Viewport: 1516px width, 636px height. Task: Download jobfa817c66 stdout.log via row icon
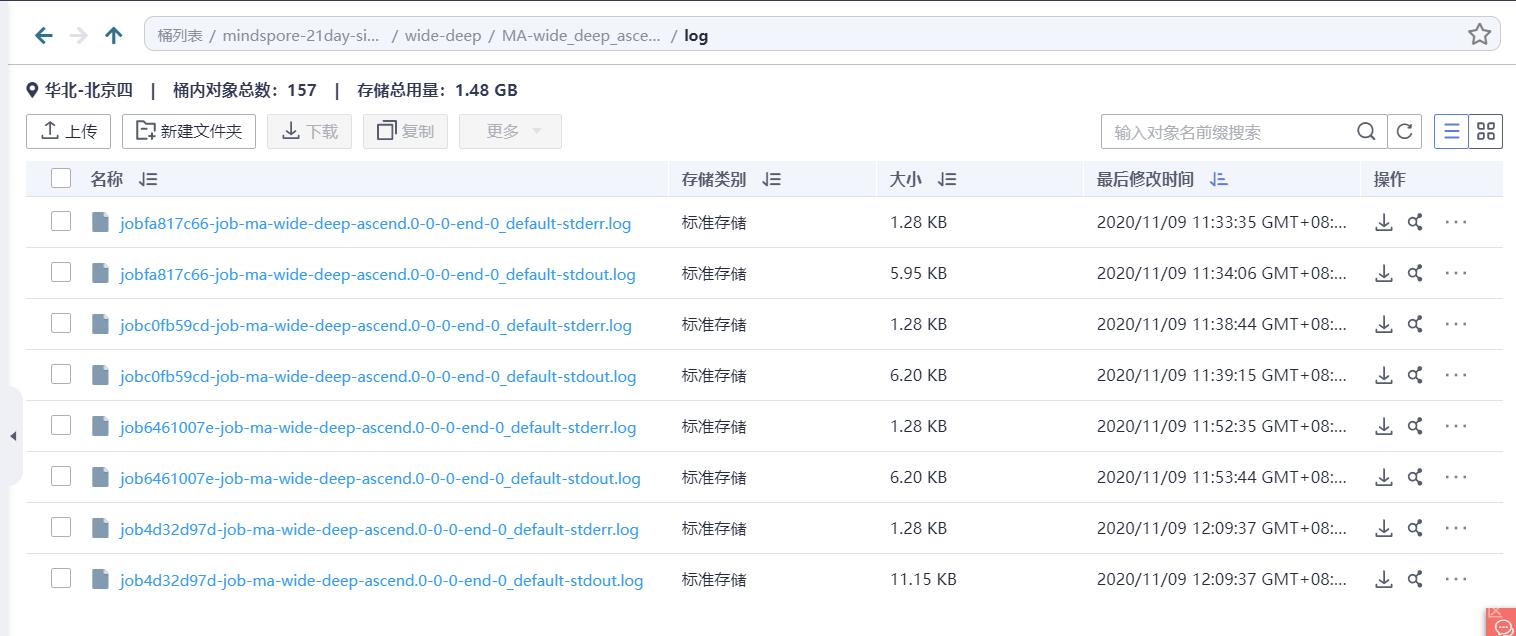click(x=1384, y=274)
